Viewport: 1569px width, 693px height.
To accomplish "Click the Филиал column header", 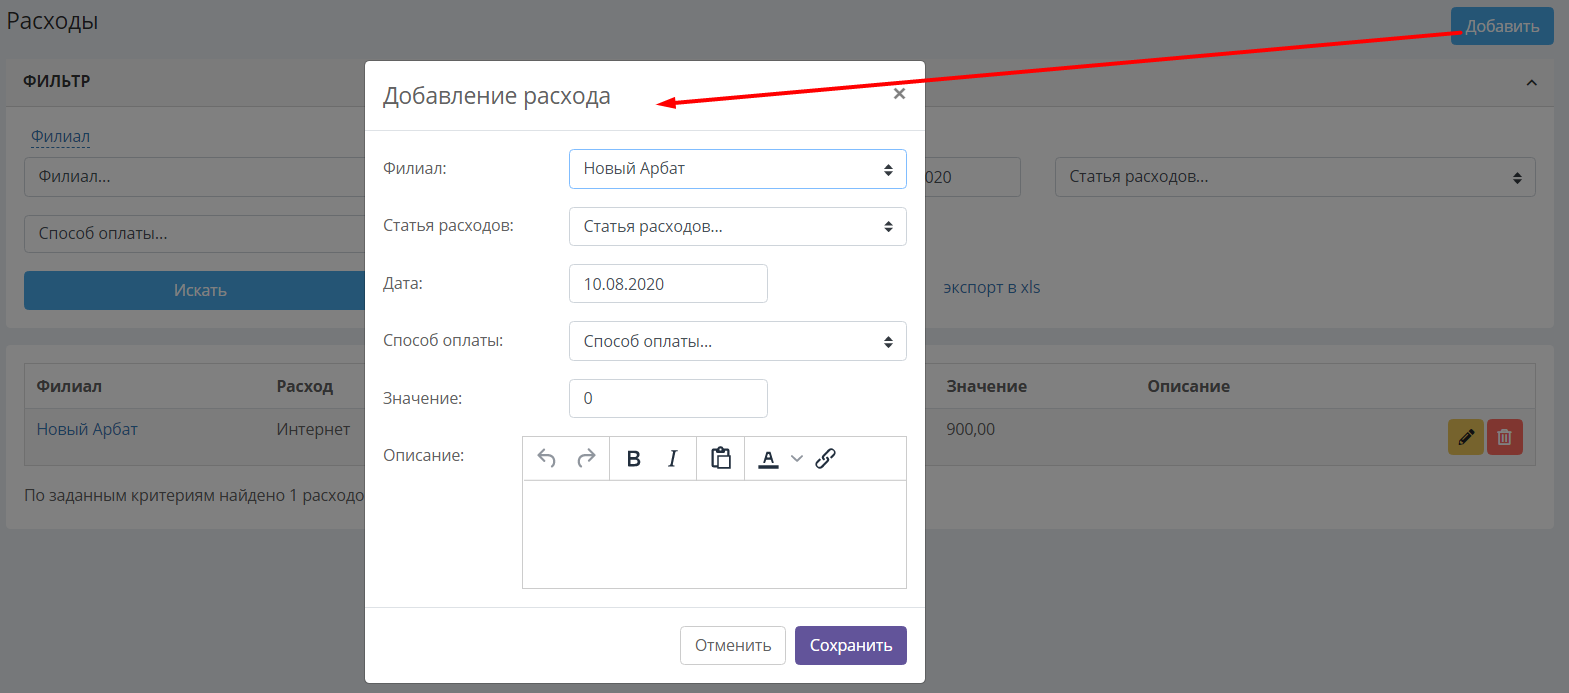I will point(69,386).
